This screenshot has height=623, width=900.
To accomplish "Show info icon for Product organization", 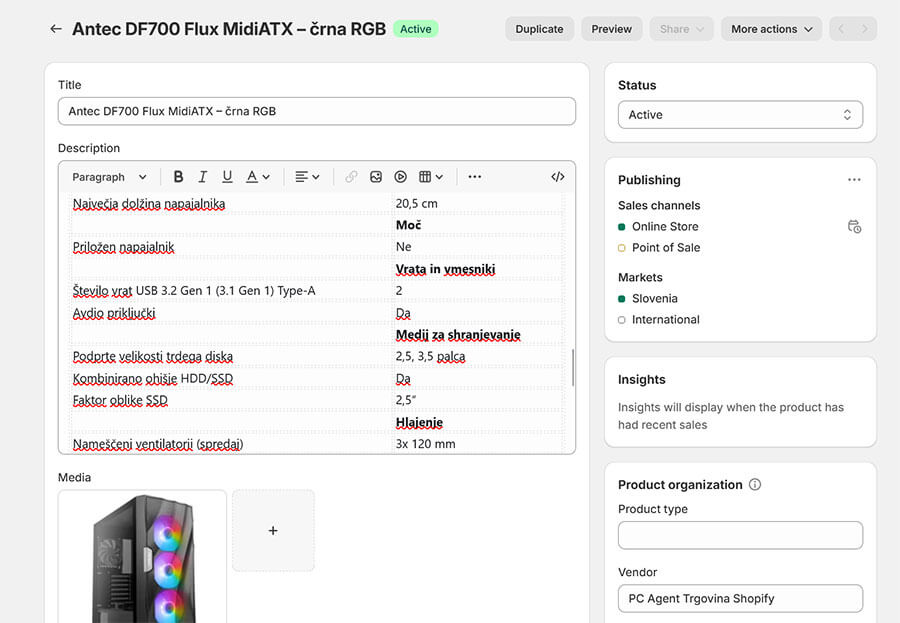I will (755, 485).
